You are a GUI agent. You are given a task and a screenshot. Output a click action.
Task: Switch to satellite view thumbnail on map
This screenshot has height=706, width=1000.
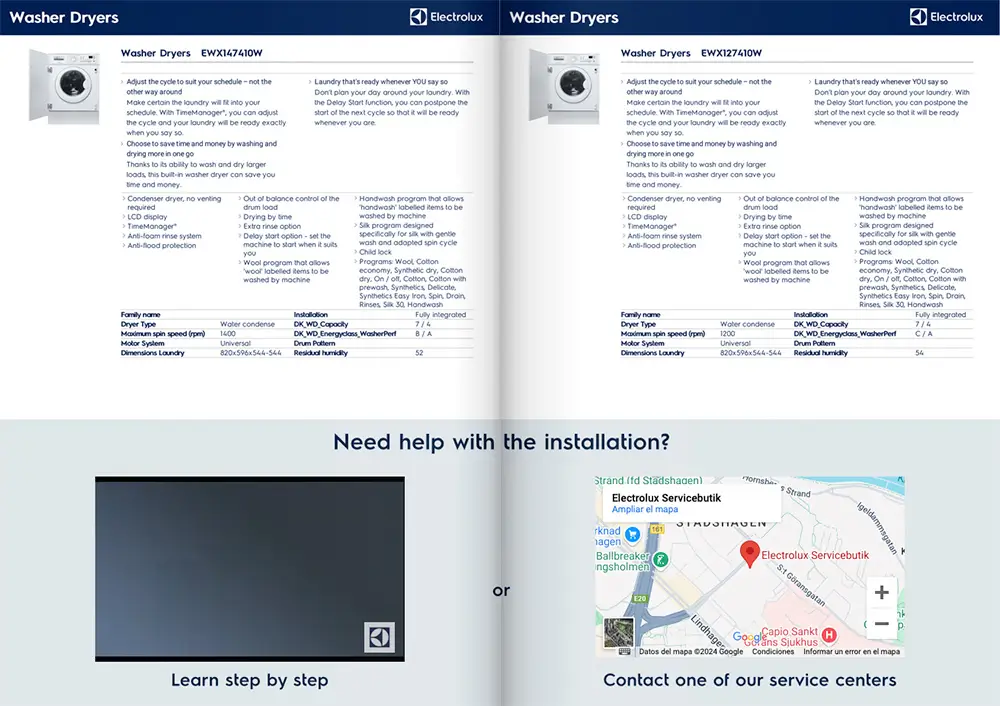(x=619, y=632)
